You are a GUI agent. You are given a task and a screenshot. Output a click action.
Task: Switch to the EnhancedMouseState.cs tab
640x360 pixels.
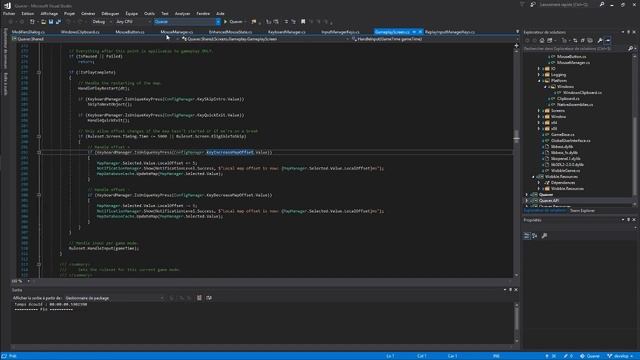230,32
